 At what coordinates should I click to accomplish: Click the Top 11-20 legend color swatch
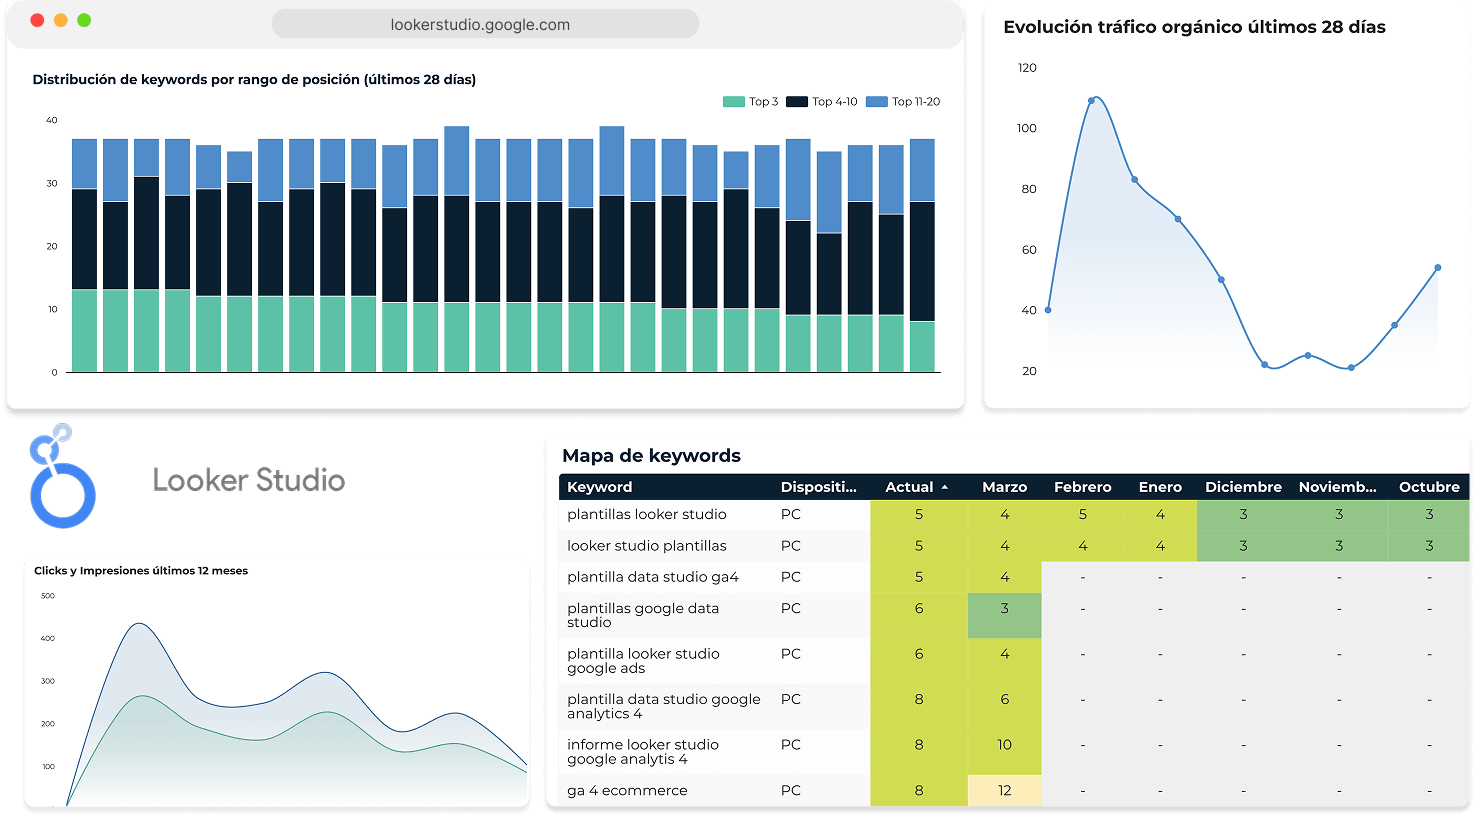point(877,102)
